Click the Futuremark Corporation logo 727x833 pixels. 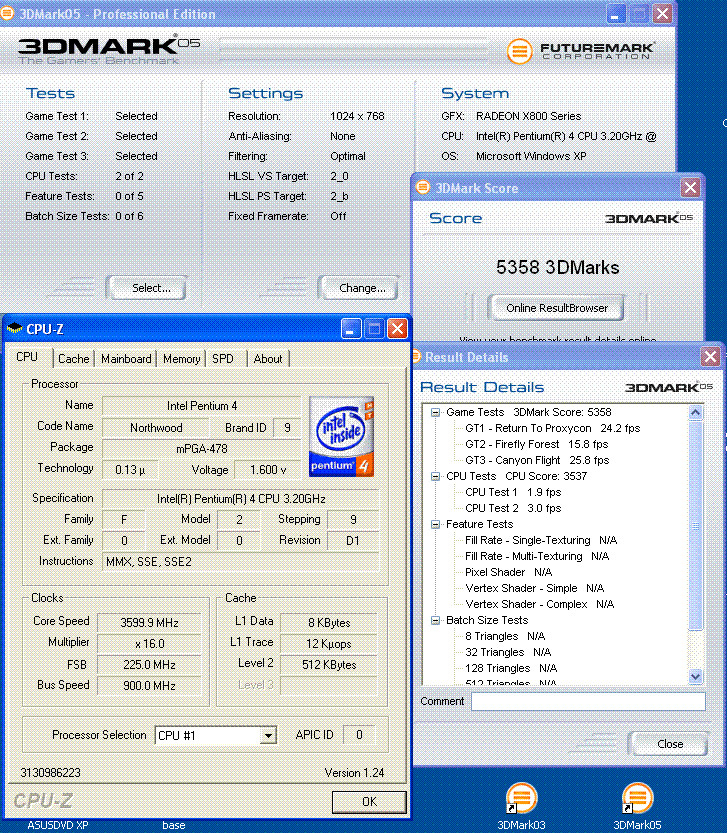[x=581, y=52]
